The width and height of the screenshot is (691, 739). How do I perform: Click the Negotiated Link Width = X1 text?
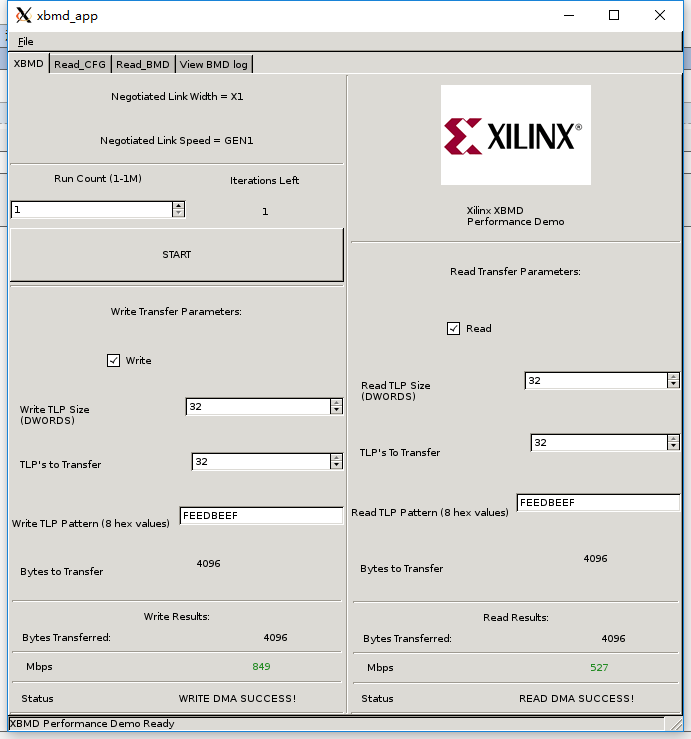[177, 97]
